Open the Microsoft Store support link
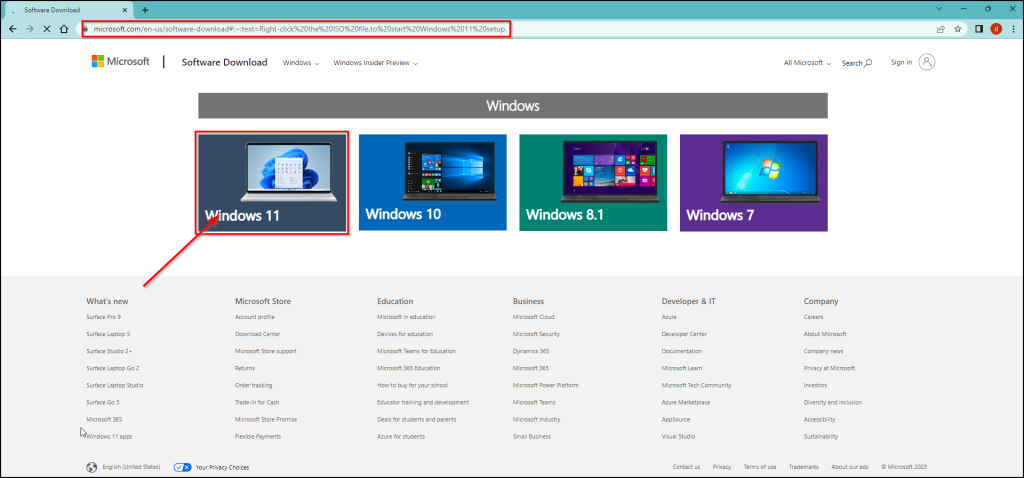Image resolution: width=1024 pixels, height=478 pixels. (x=266, y=351)
